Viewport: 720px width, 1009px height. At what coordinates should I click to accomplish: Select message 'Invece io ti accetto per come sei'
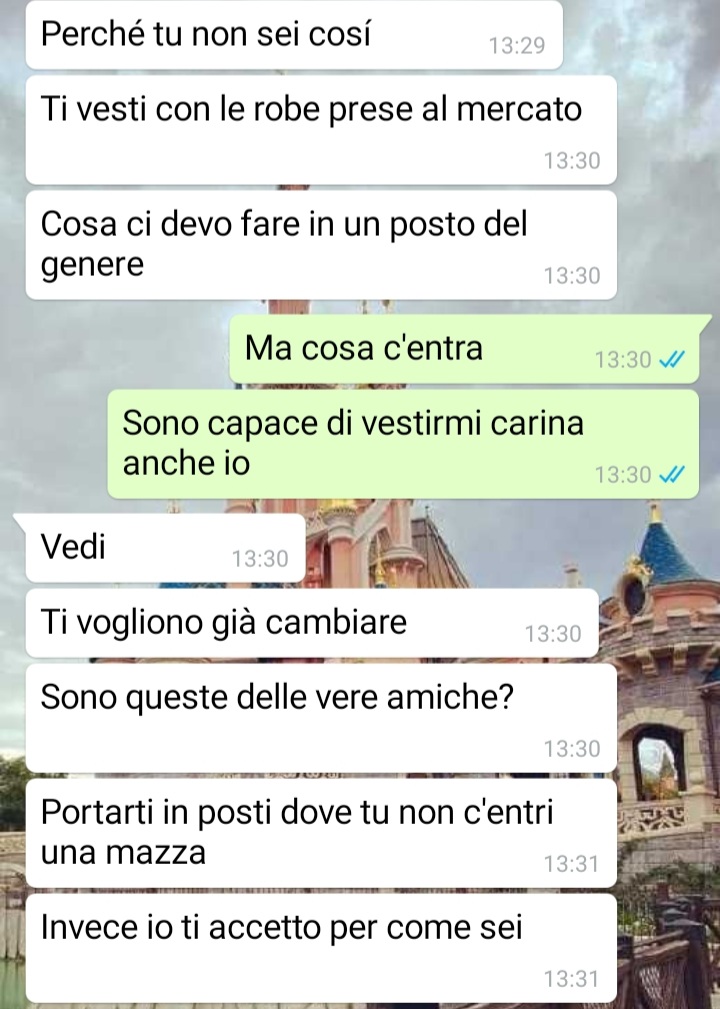tap(321, 948)
